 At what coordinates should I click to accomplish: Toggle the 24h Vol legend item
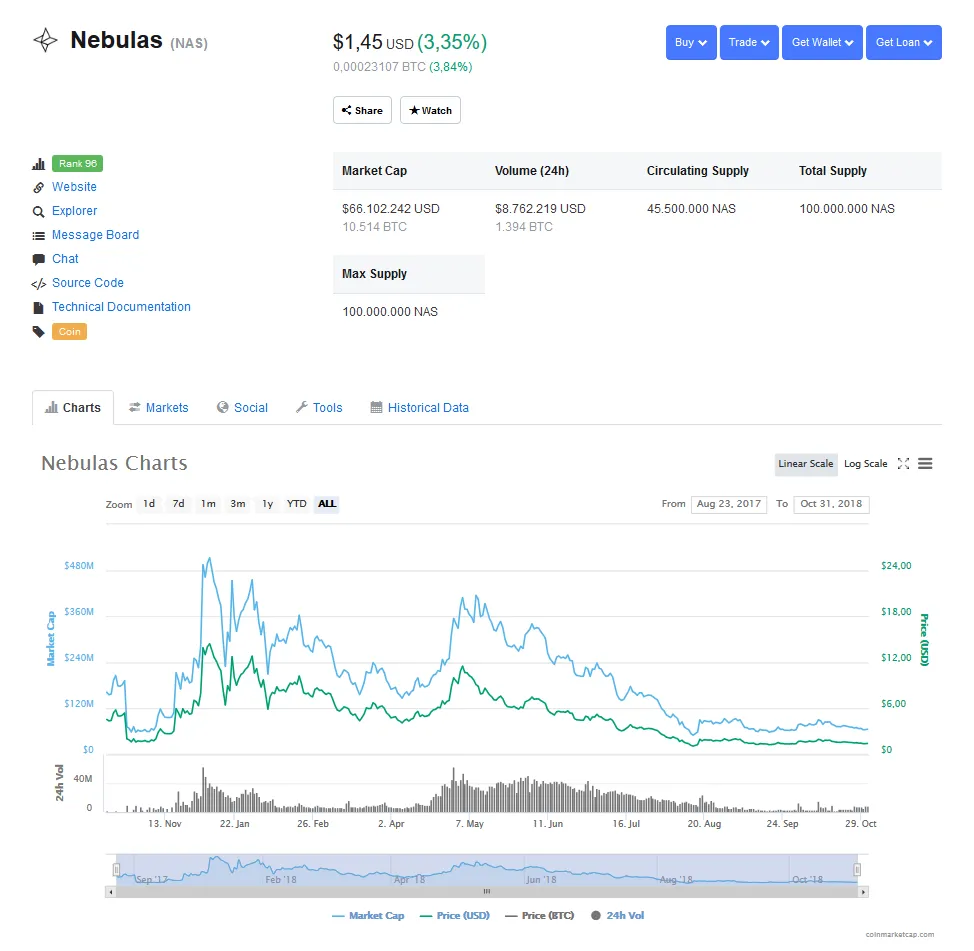pos(617,916)
